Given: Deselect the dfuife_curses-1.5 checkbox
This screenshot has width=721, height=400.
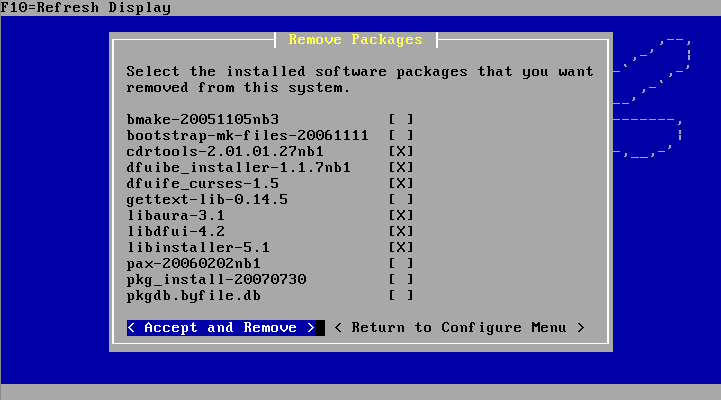Looking at the screenshot, I should click(x=401, y=183).
